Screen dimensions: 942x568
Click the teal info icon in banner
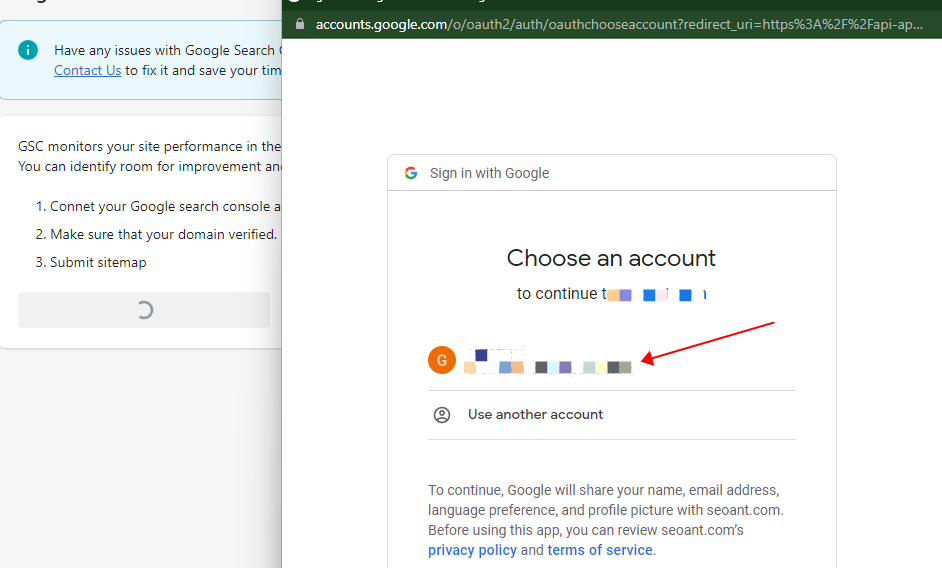(x=28, y=50)
